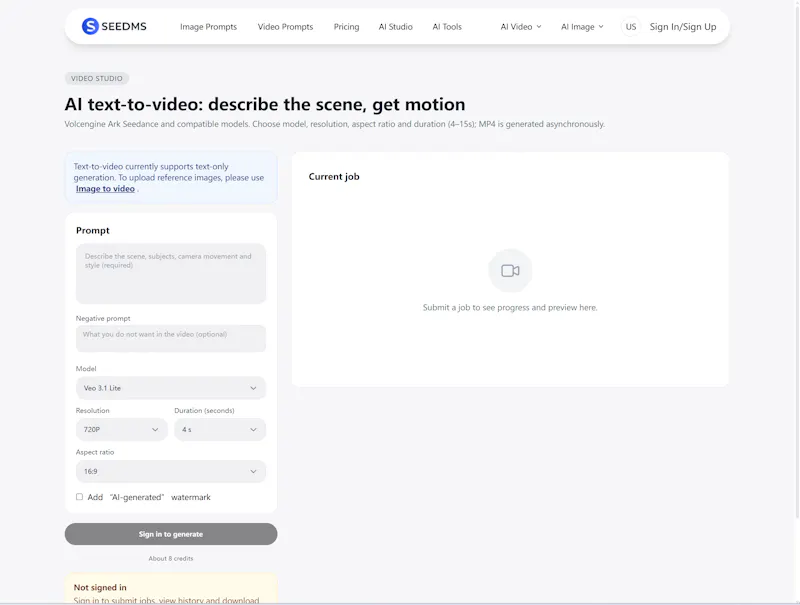Open AI Tools from navigation
The height and width of the screenshot is (605, 800).
click(447, 27)
